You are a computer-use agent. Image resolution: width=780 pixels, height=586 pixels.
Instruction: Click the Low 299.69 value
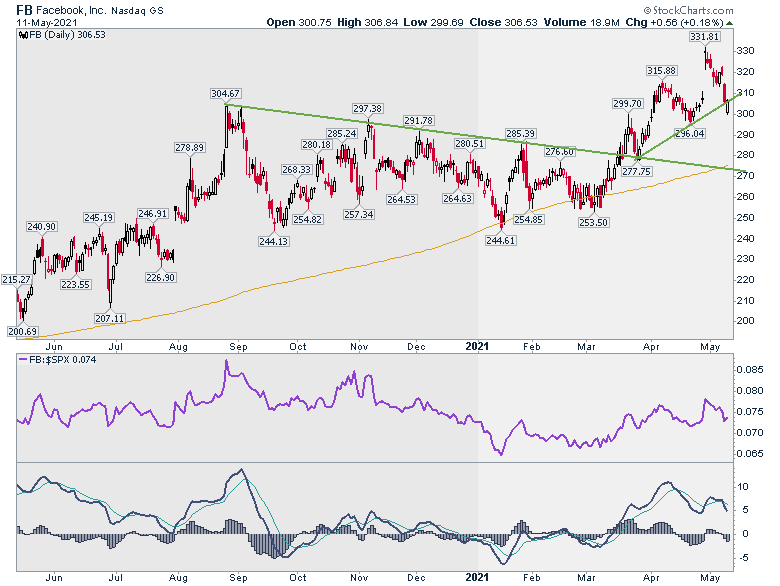click(x=433, y=22)
